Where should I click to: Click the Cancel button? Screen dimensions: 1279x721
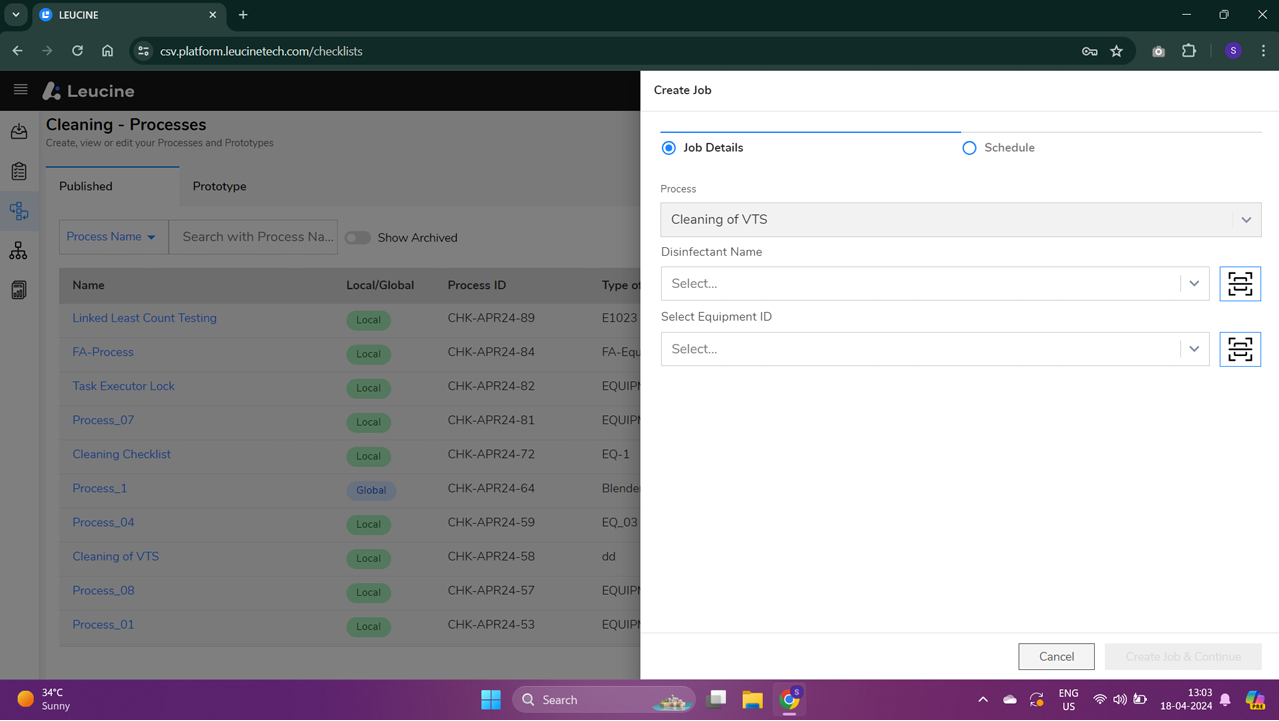click(1056, 657)
